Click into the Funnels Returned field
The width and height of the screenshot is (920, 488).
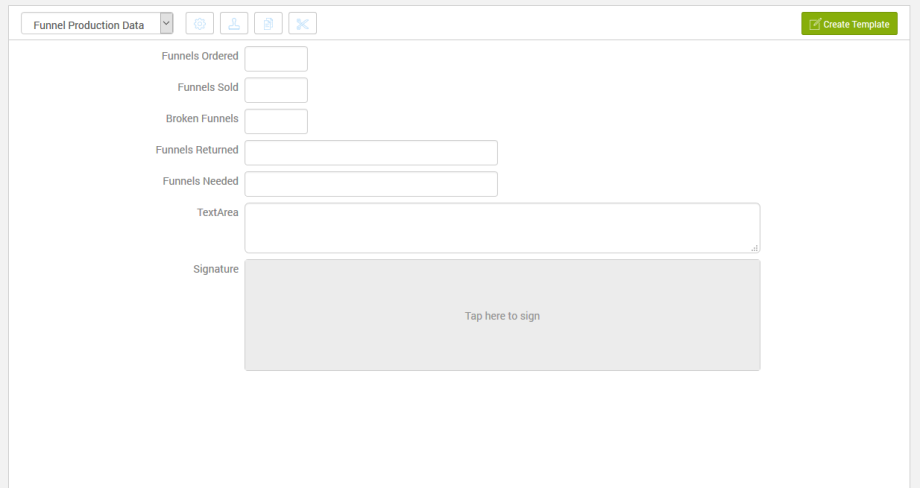371,152
